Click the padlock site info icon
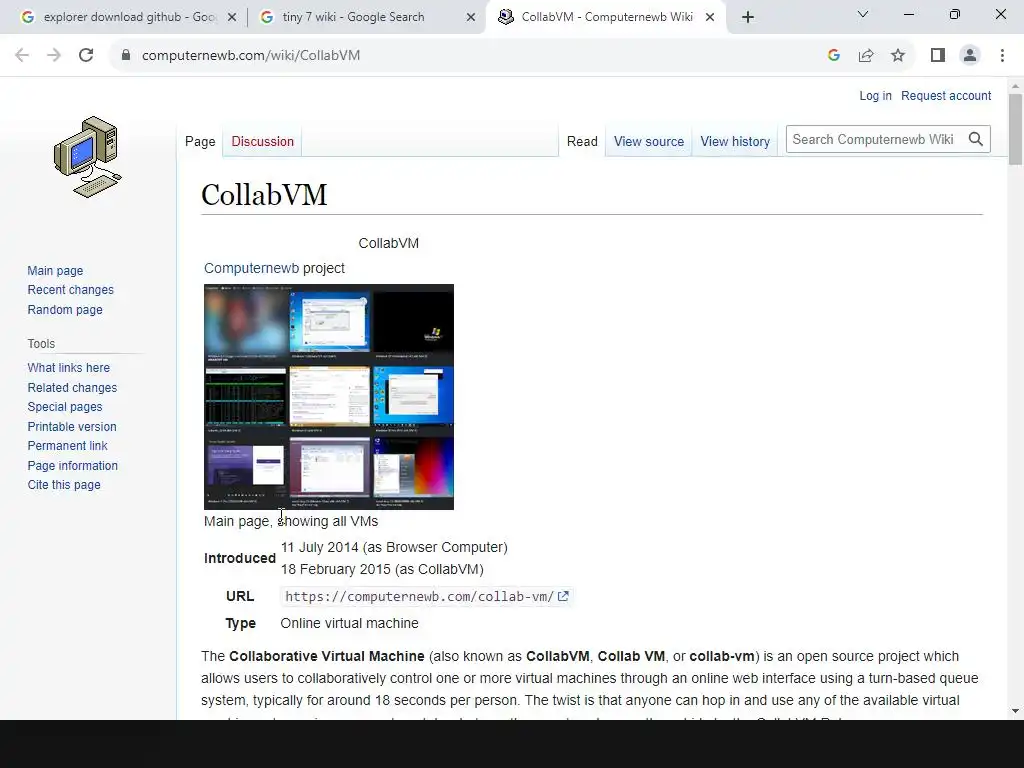1024x768 pixels. 125,56
